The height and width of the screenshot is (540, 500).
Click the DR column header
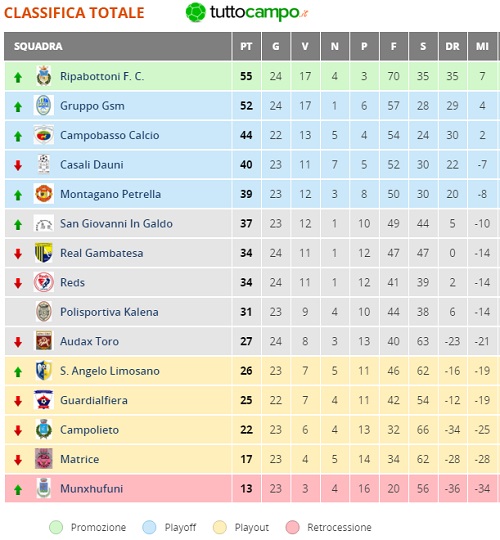point(452,46)
